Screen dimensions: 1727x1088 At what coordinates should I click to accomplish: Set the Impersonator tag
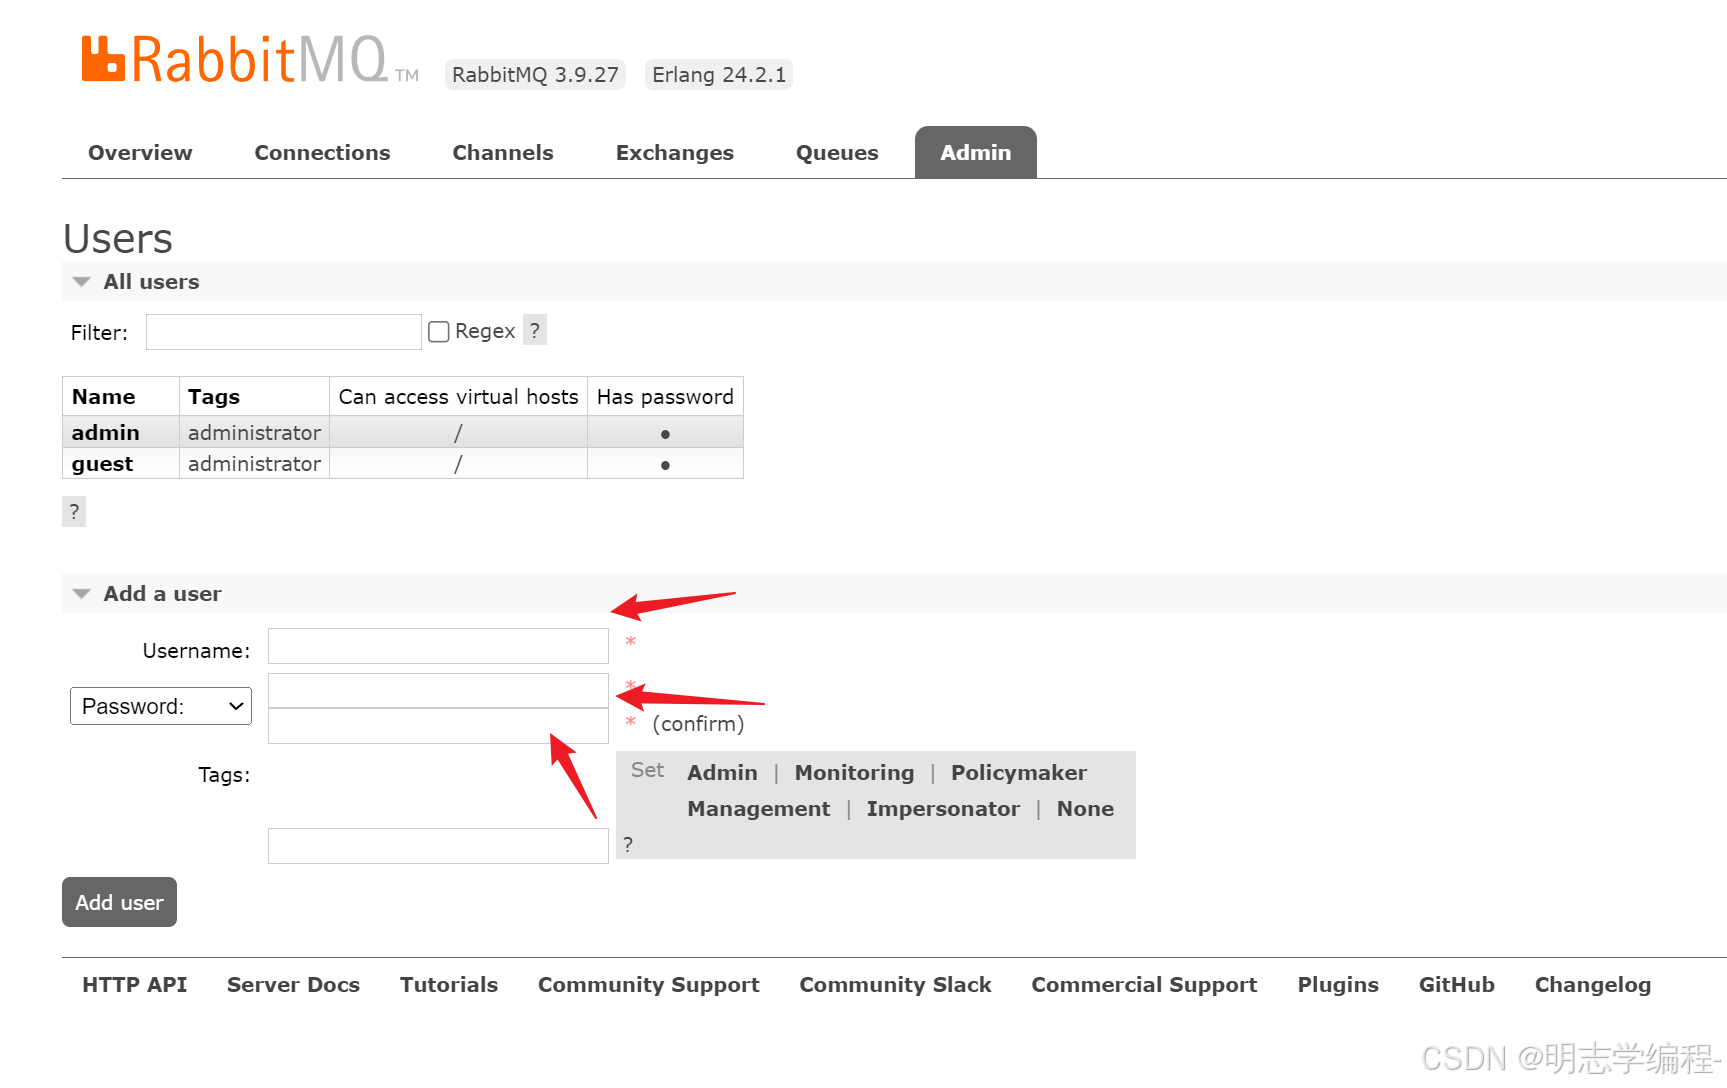943,809
